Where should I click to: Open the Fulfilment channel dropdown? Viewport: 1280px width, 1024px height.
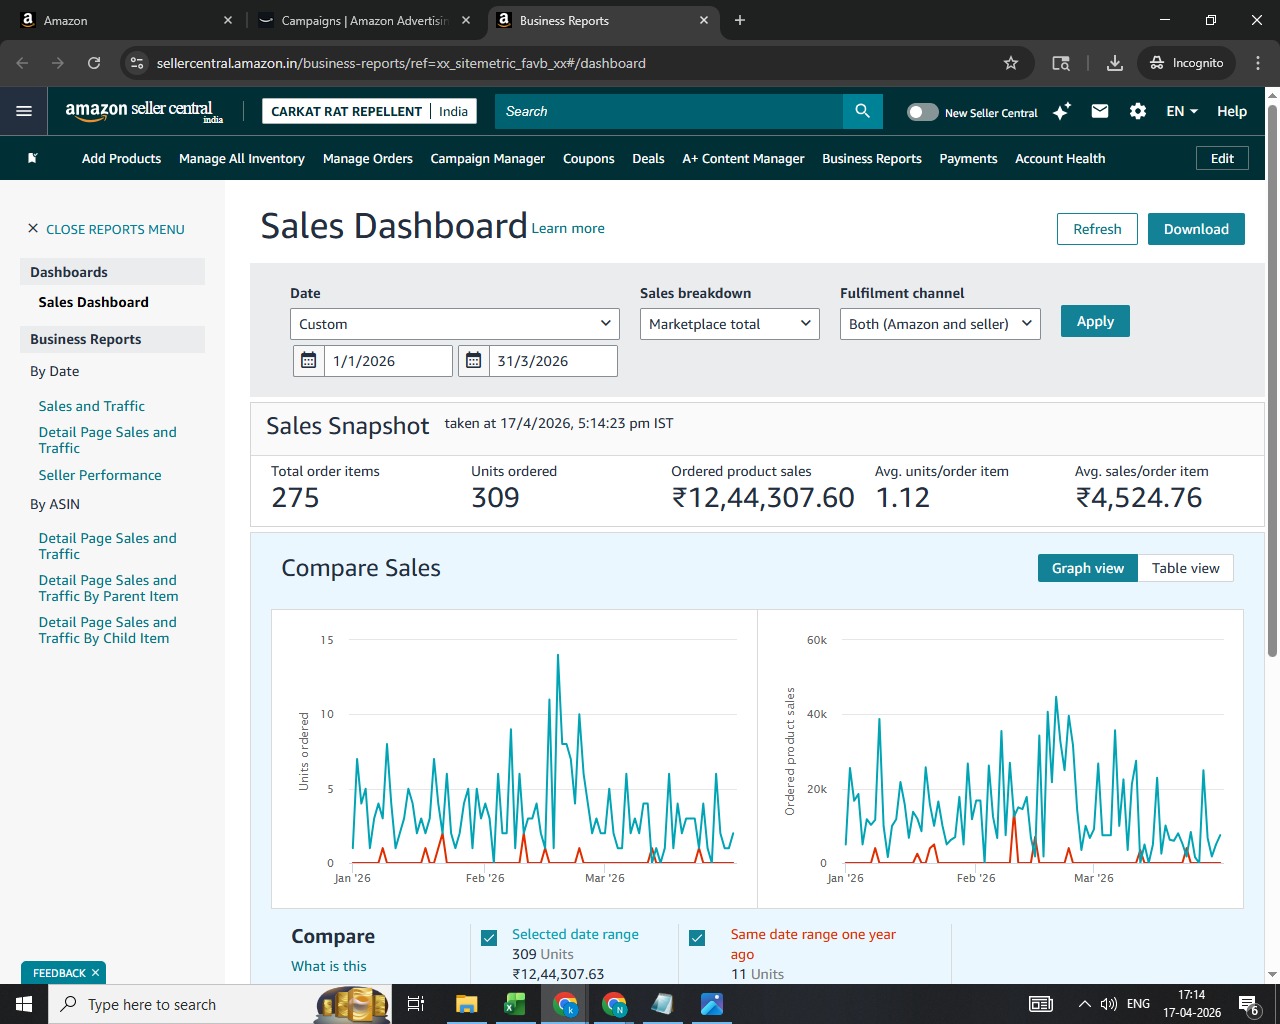point(940,324)
